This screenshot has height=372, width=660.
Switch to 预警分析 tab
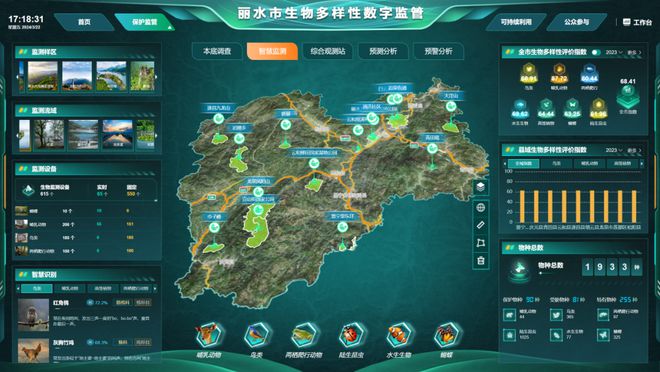[438, 51]
